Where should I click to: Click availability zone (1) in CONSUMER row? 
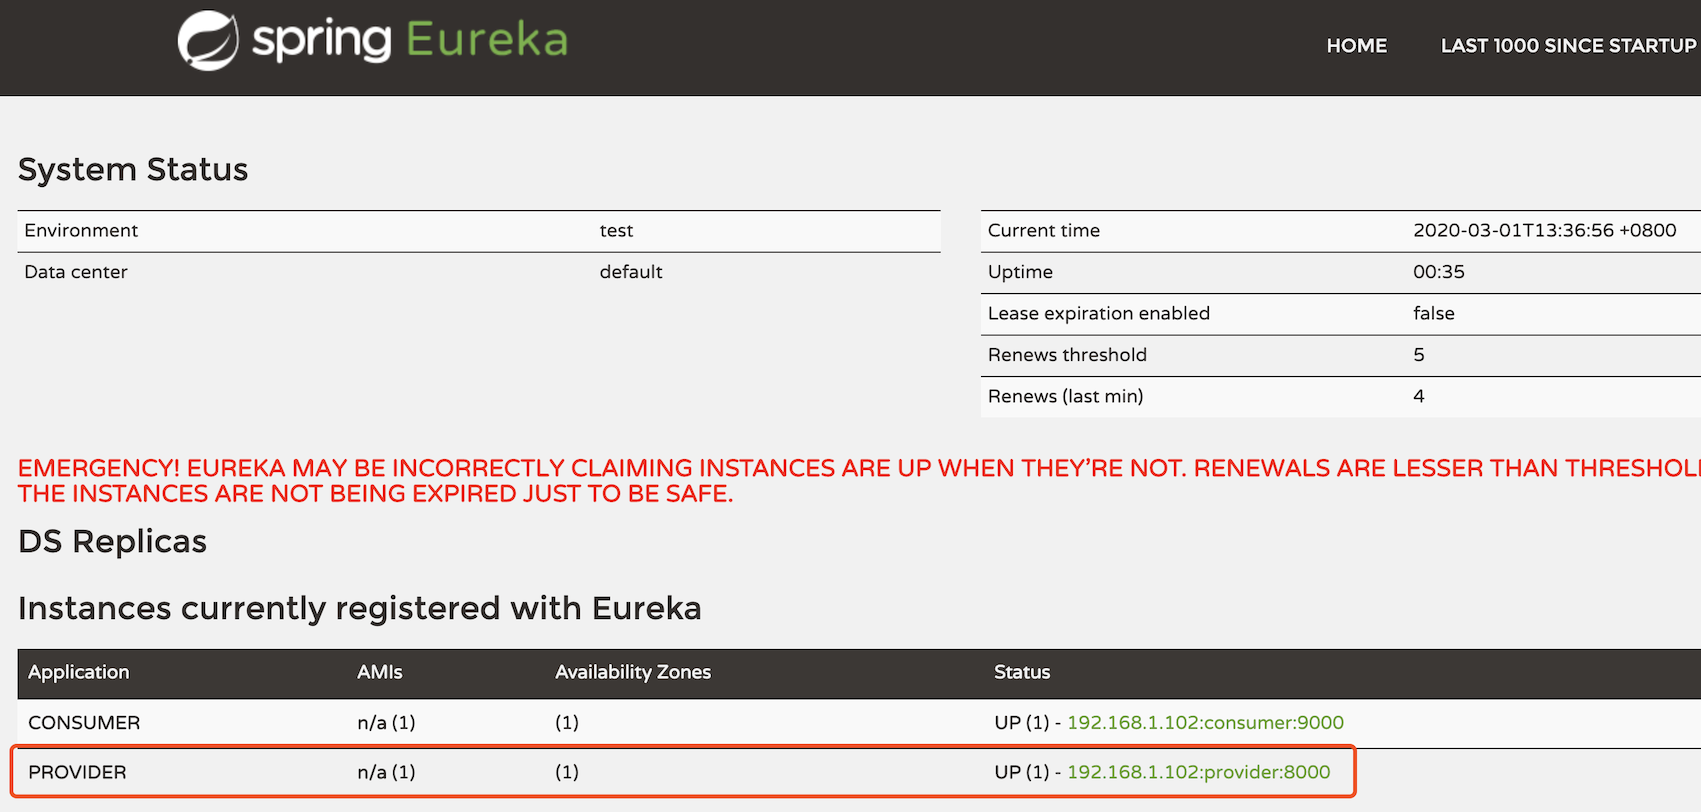coord(567,723)
